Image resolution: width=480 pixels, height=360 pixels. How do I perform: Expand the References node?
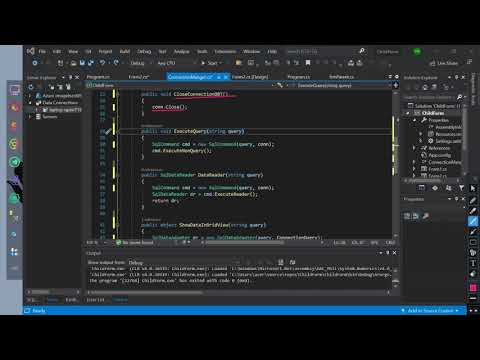coord(414,148)
